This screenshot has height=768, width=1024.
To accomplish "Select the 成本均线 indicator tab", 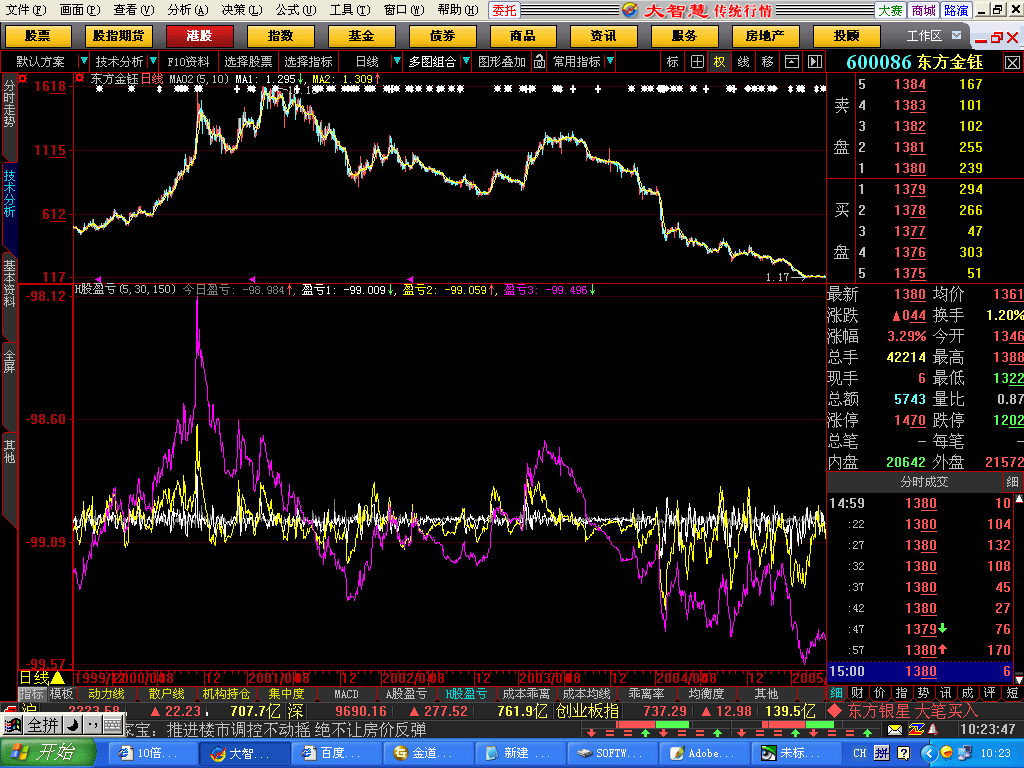I will pos(586,694).
